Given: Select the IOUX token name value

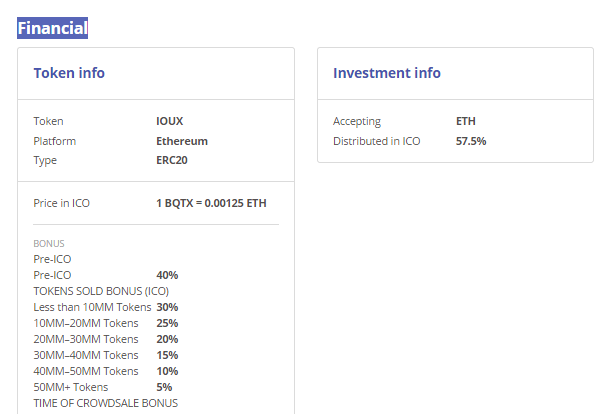Looking at the screenshot, I should (170, 122).
